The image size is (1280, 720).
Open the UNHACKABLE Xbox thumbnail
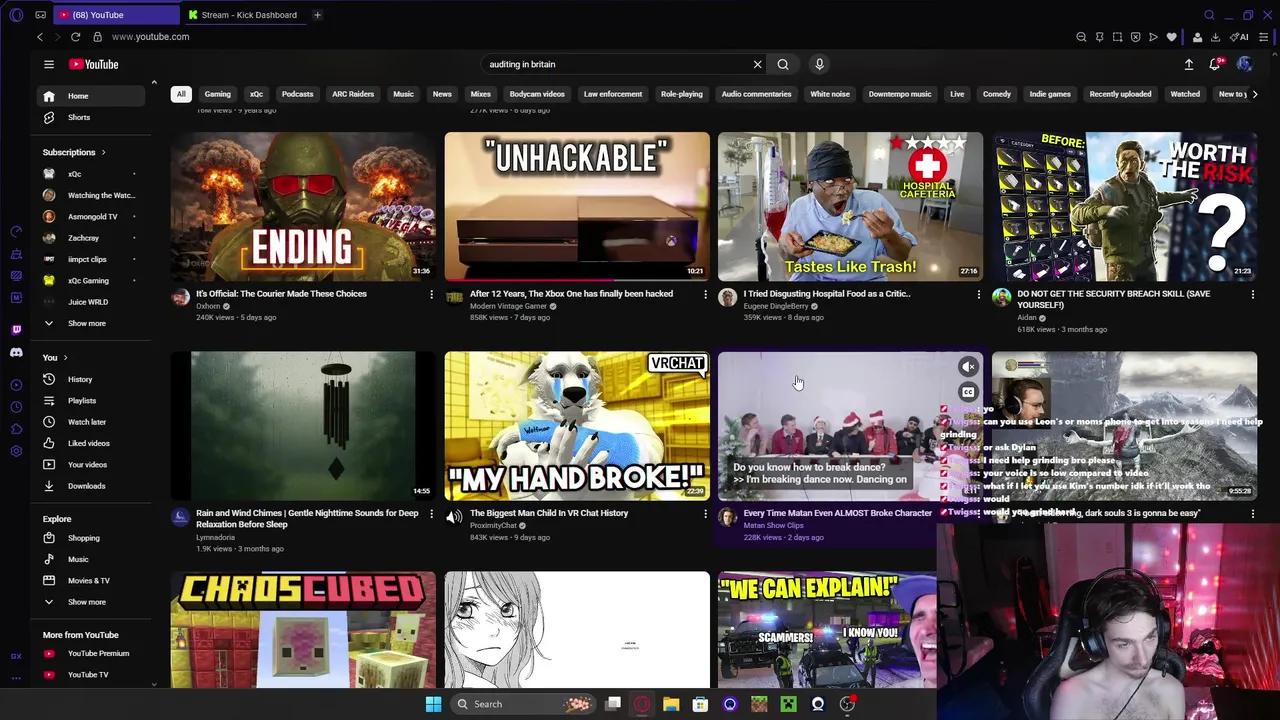[x=577, y=206]
